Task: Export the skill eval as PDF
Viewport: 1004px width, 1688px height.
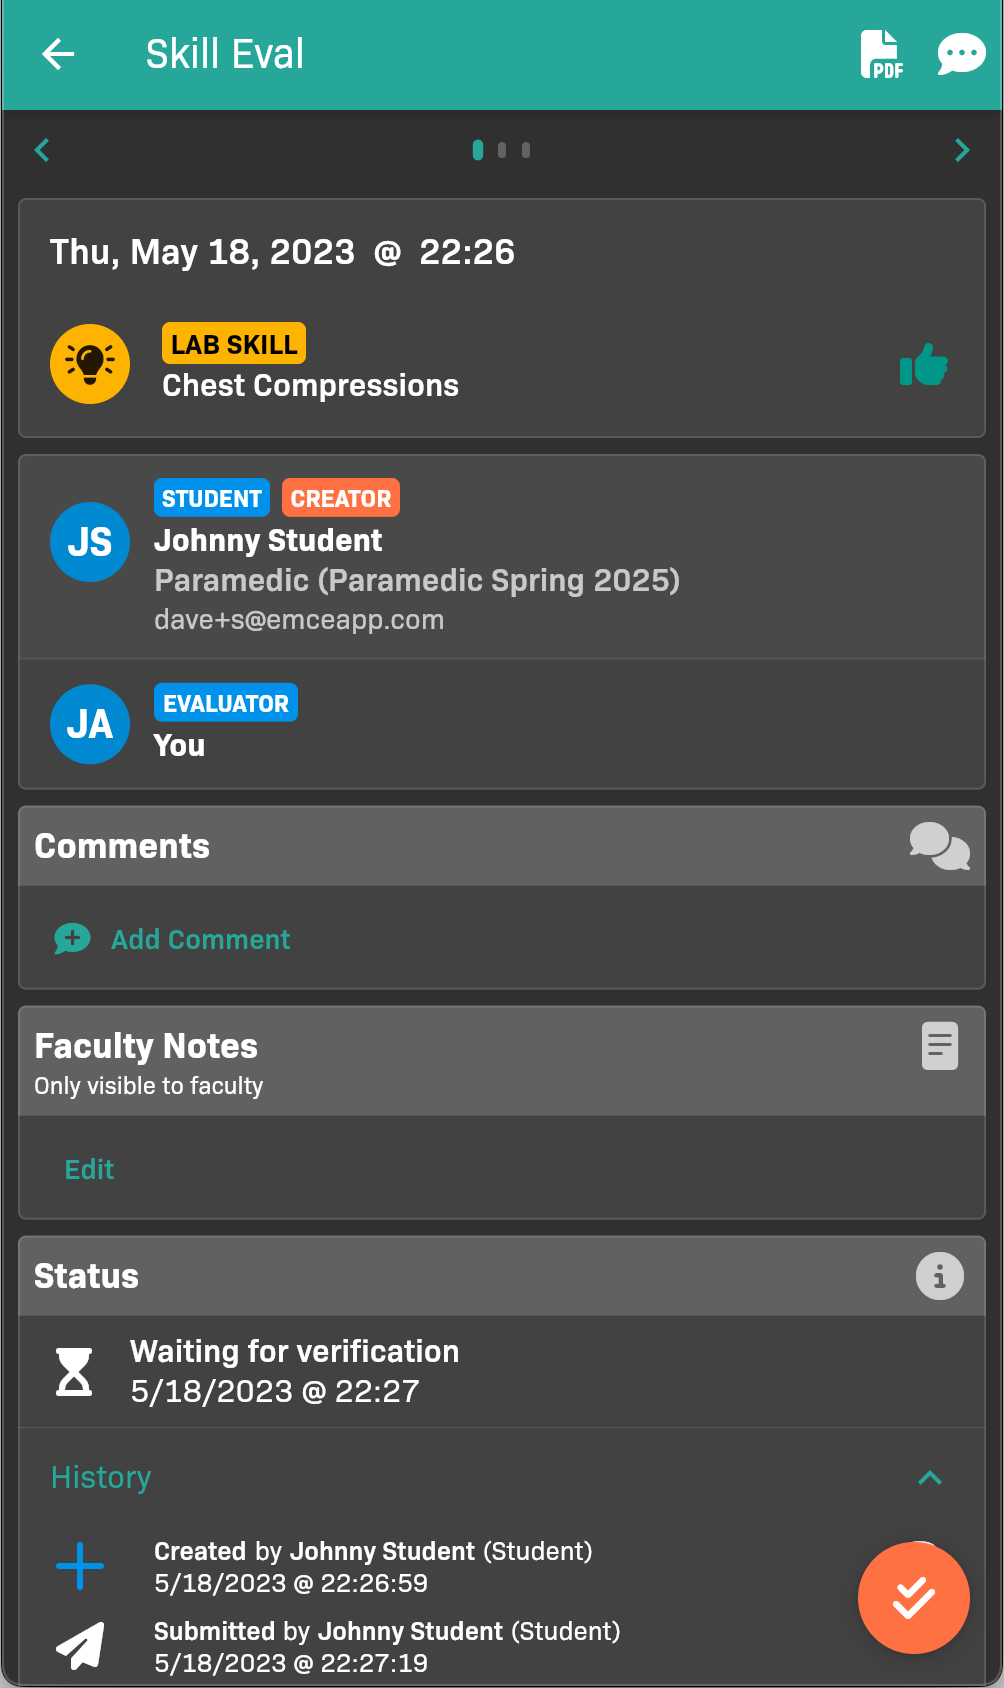Action: coord(881,54)
